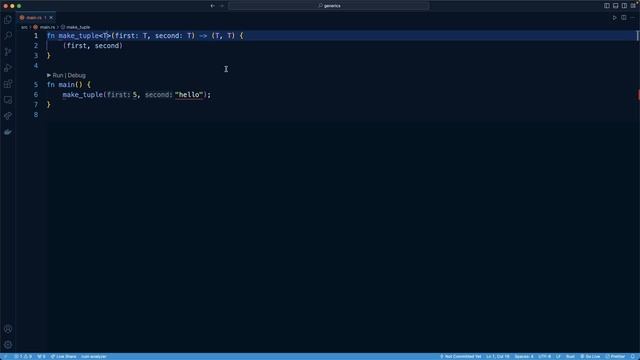Image resolution: width=640 pixels, height=360 pixels.
Task: Open main.rs breadcrumb
Action: (44, 27)
